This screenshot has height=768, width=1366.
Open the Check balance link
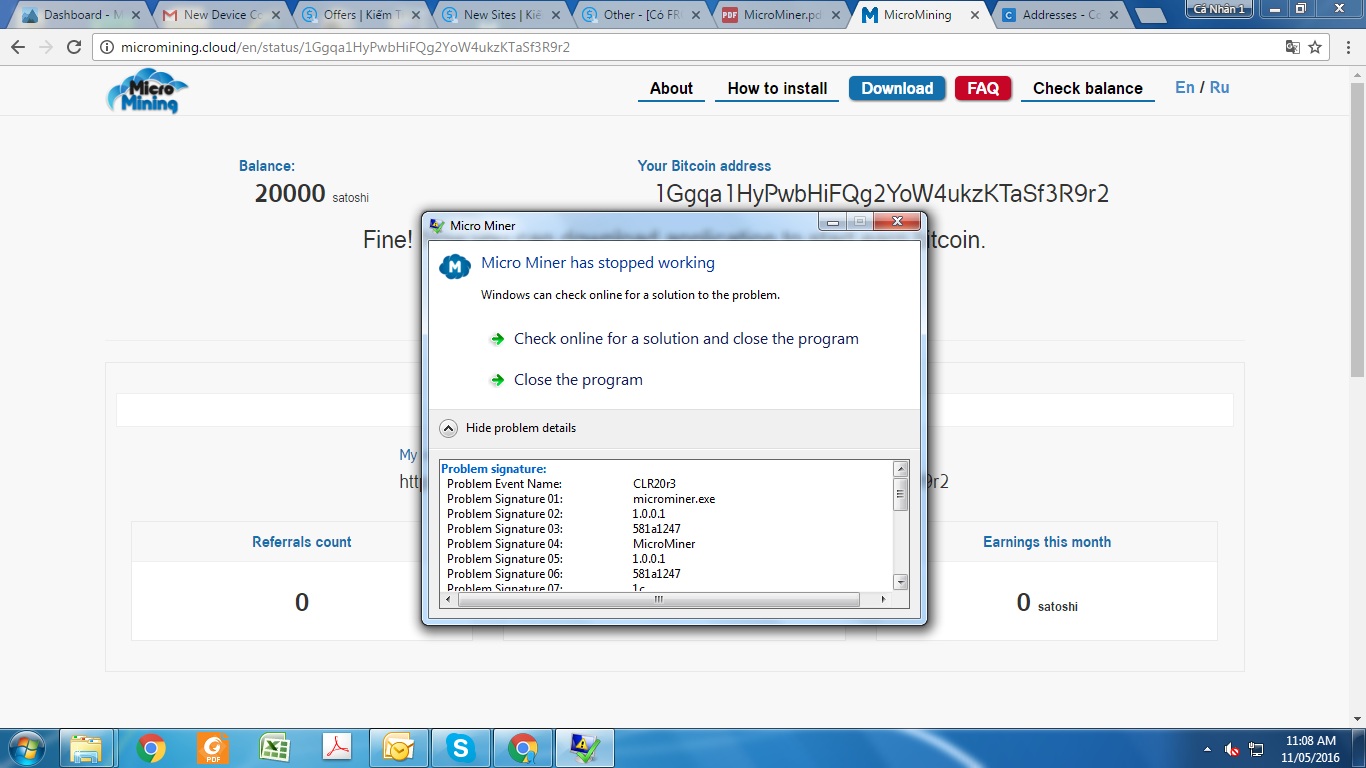coord(1087,89)
